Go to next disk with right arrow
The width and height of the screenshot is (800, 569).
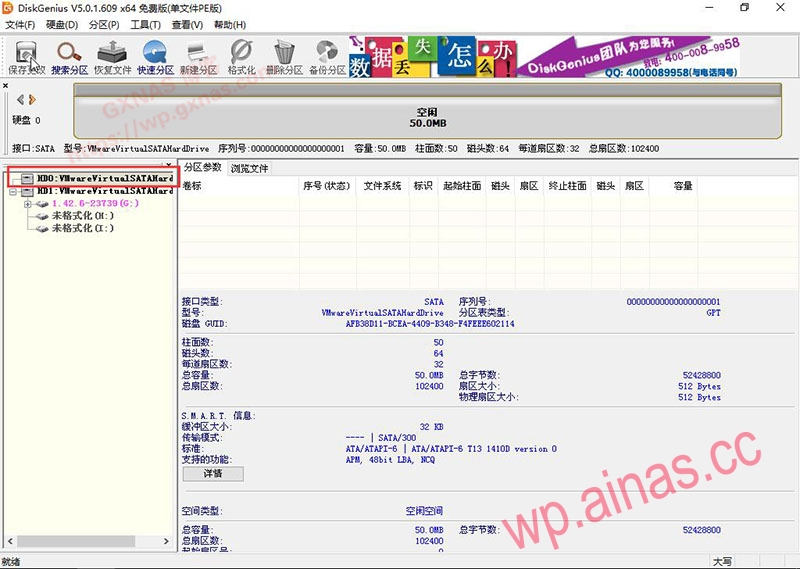33,100
